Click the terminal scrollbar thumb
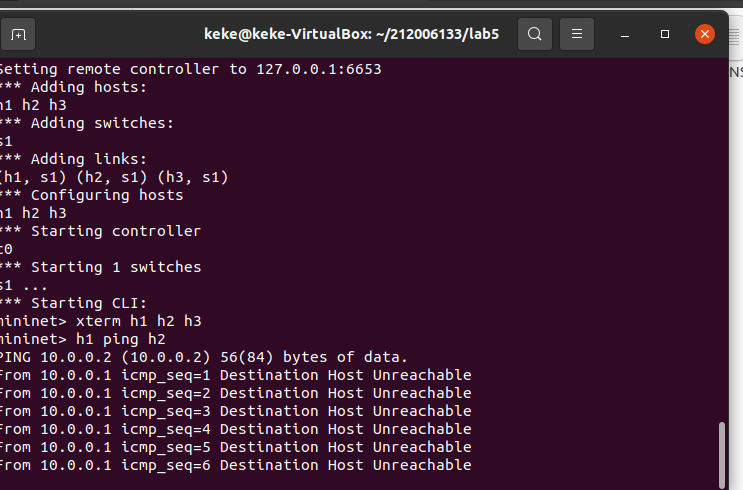 [x=722, y=455]
